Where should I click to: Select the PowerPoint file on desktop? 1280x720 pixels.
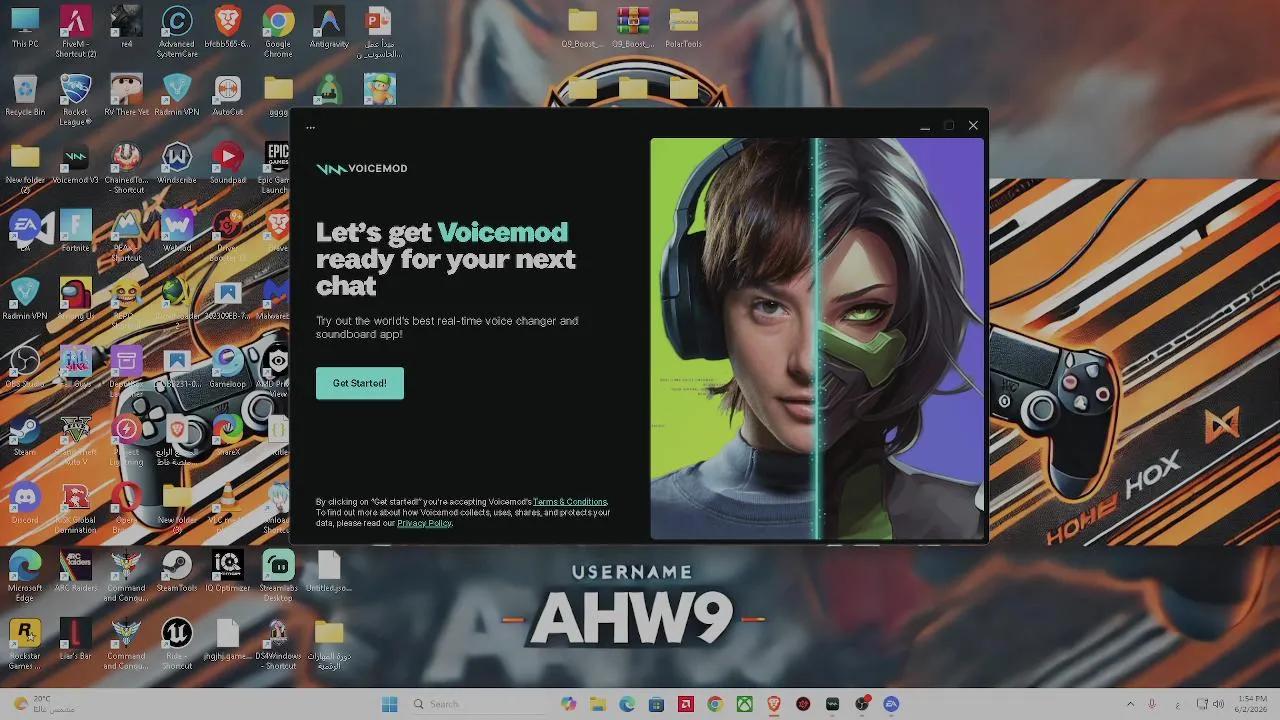pyautogui.click(x=379, y=31)
